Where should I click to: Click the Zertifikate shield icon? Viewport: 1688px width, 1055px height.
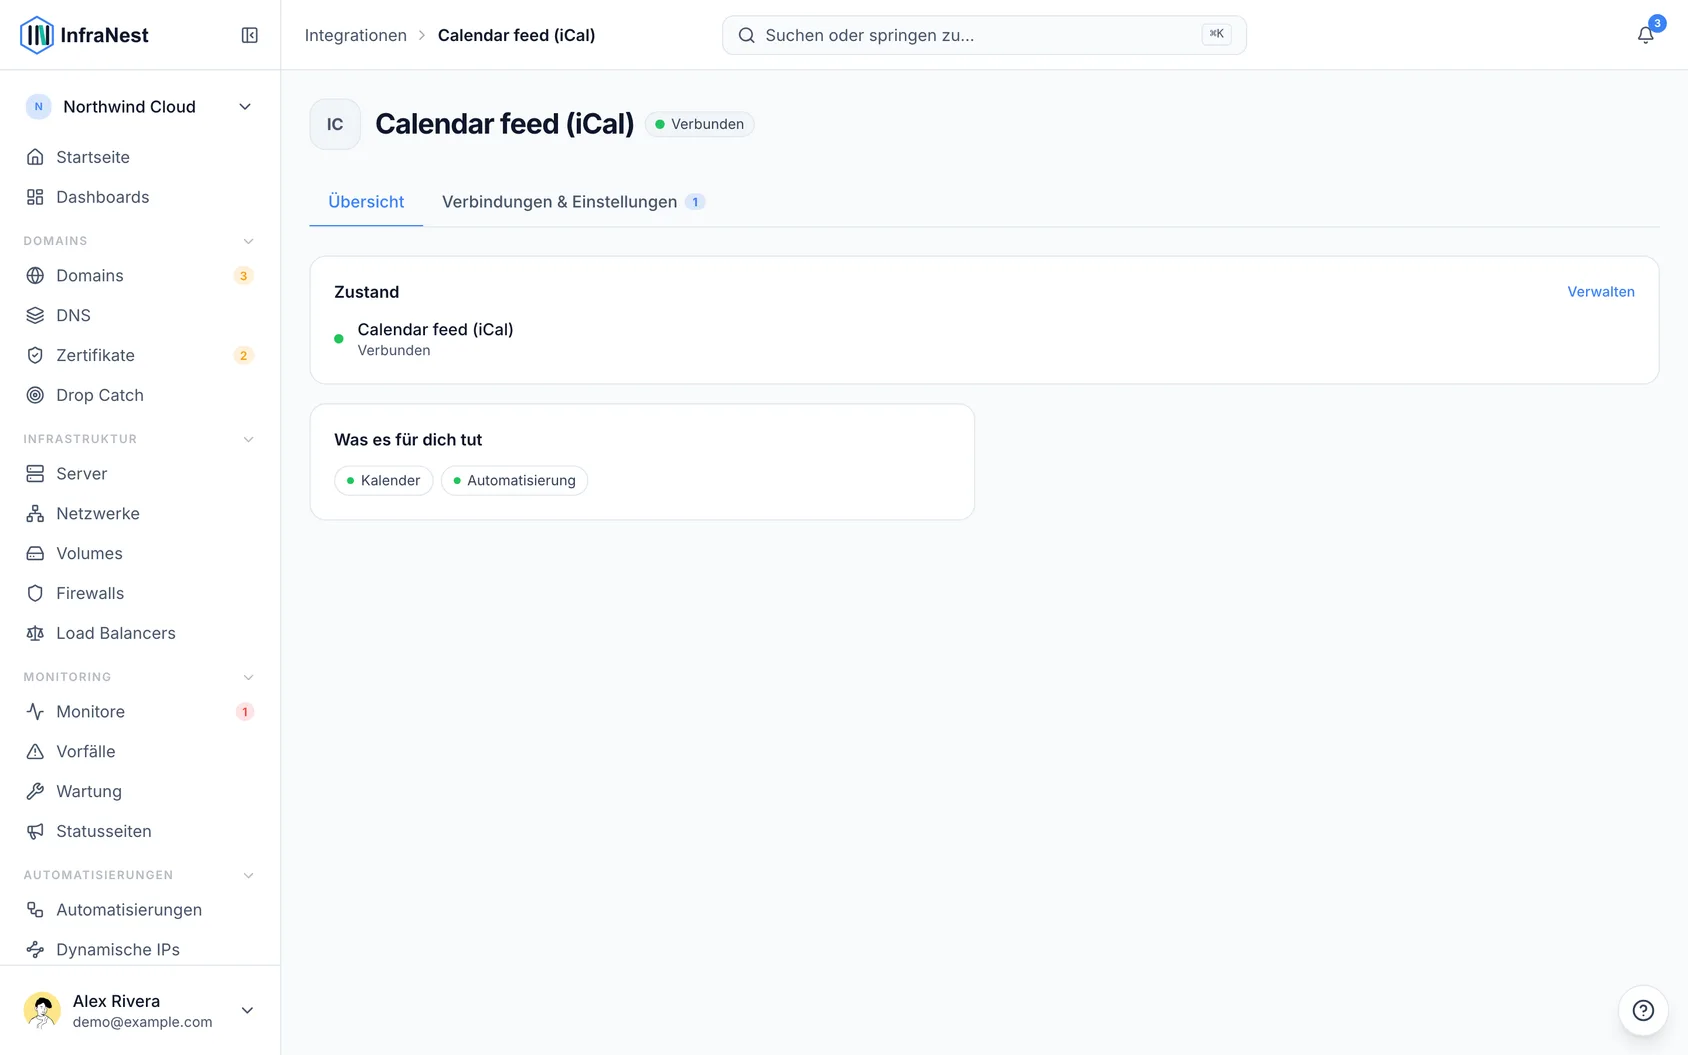click(x=35, y=355)
